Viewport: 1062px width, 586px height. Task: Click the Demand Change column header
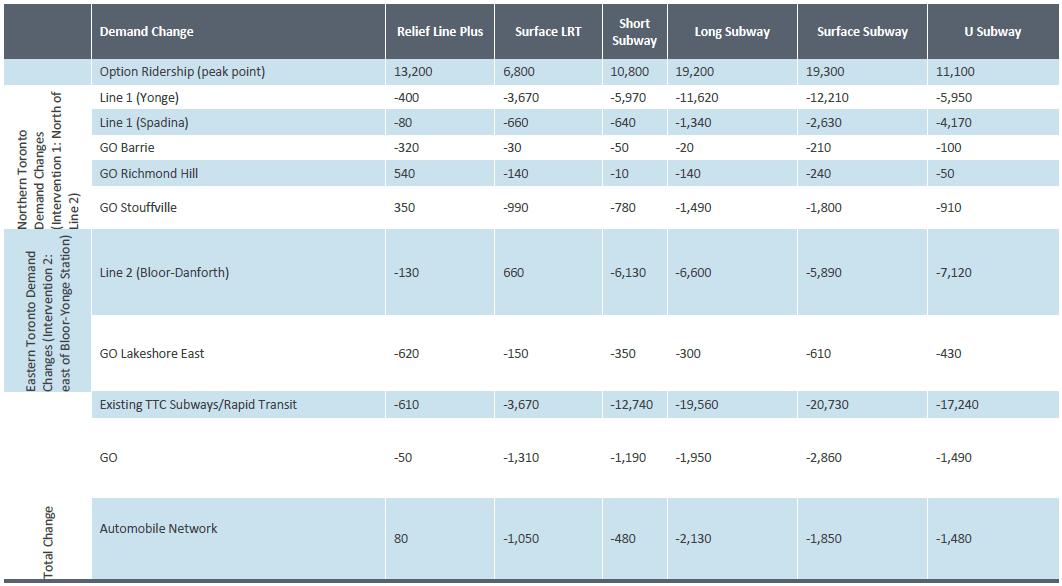click(x=147, y=32)
